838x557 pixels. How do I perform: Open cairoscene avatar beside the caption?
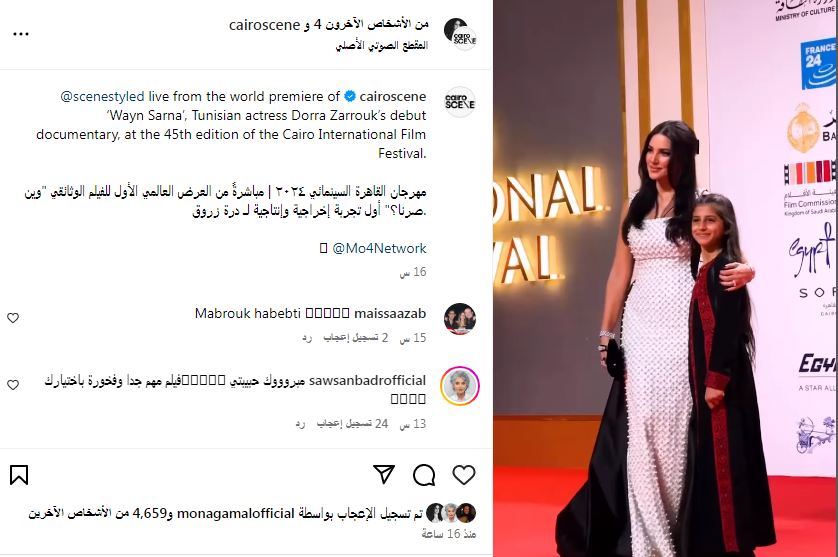(x=460, y=102)
